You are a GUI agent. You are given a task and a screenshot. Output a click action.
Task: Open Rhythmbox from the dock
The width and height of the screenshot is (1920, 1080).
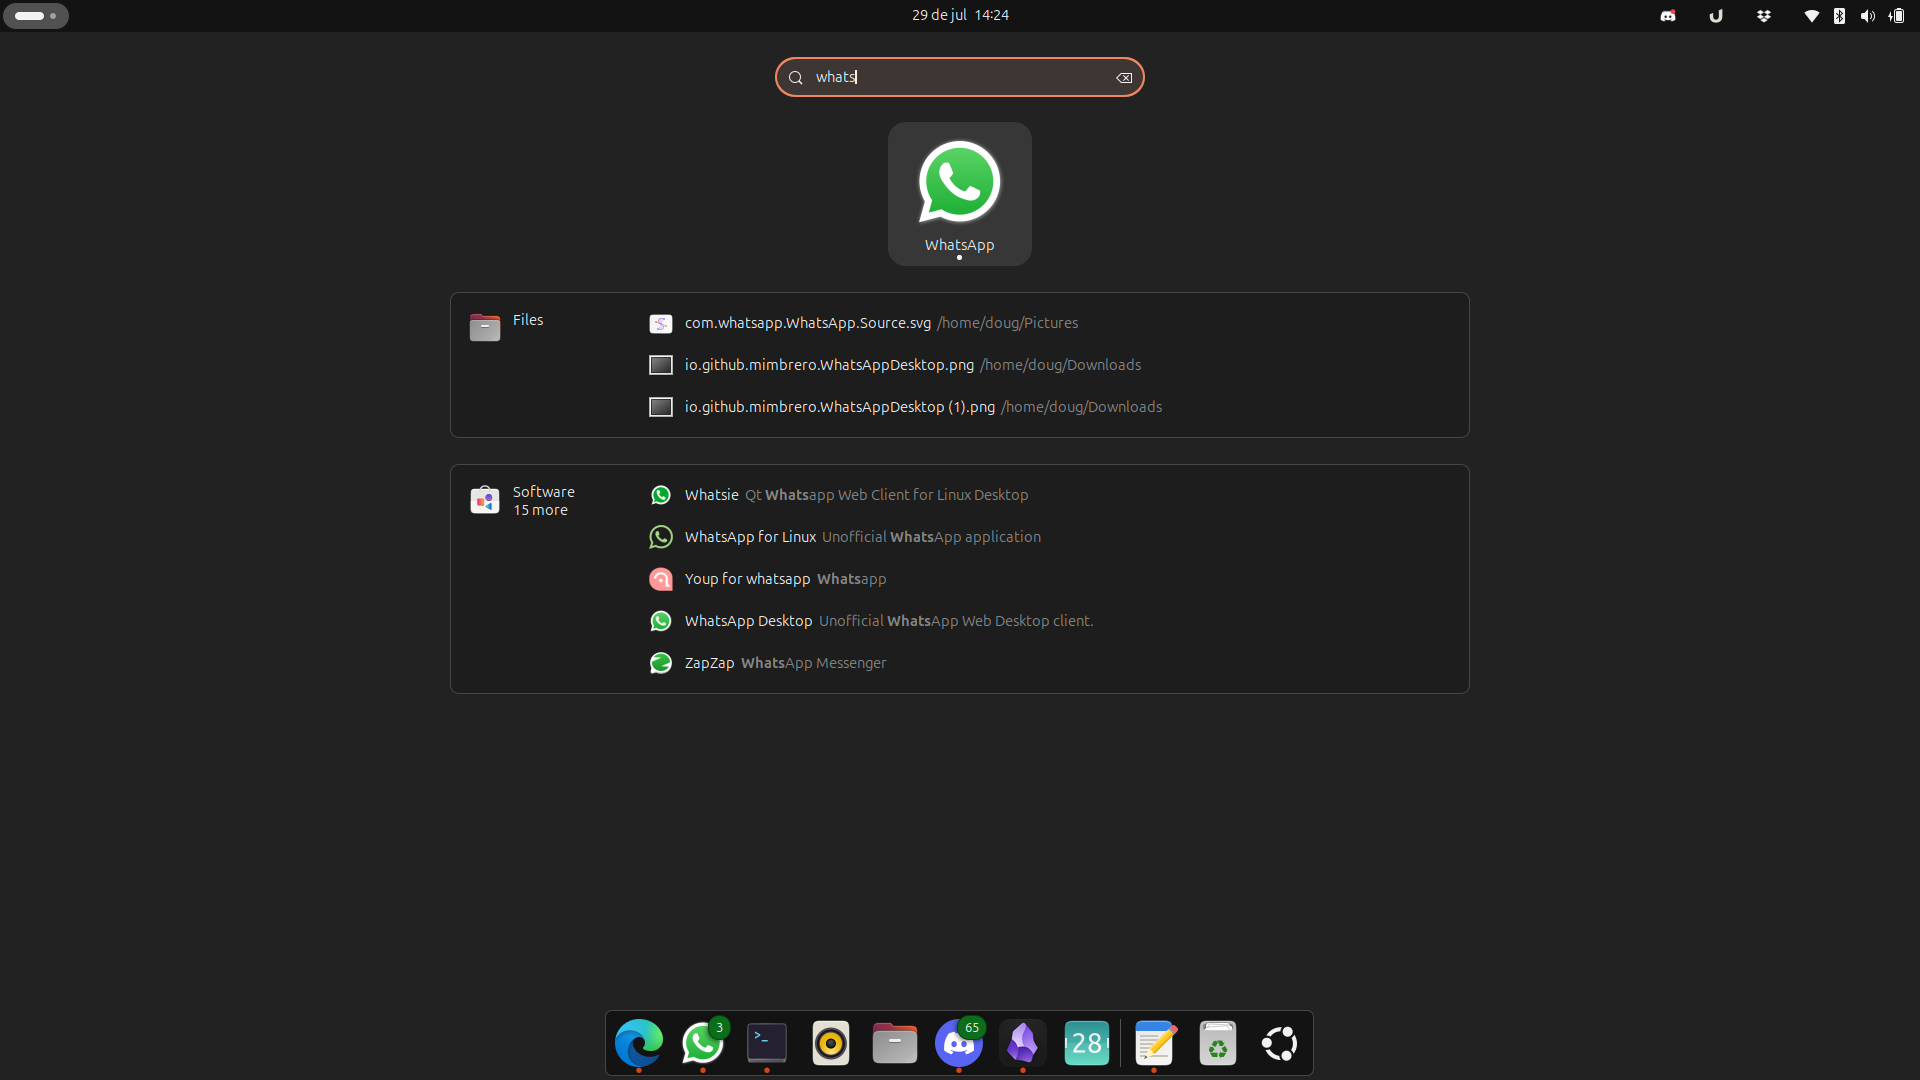831,1044
